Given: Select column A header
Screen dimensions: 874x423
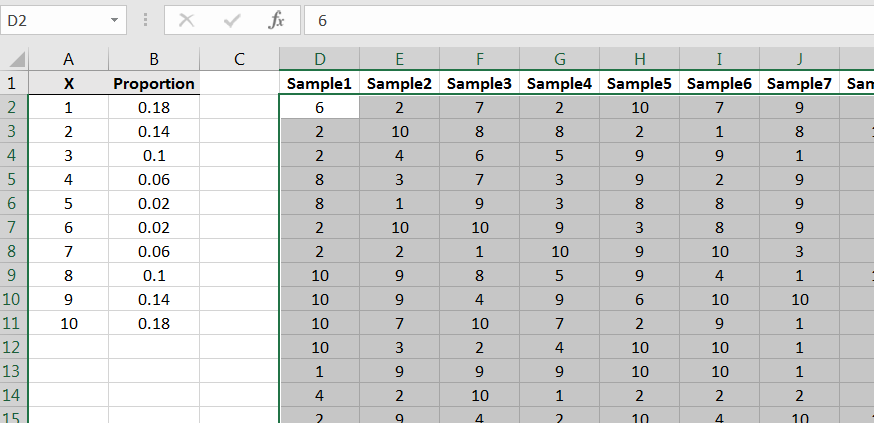Looking at the screenshot, I should click(68, 60).
